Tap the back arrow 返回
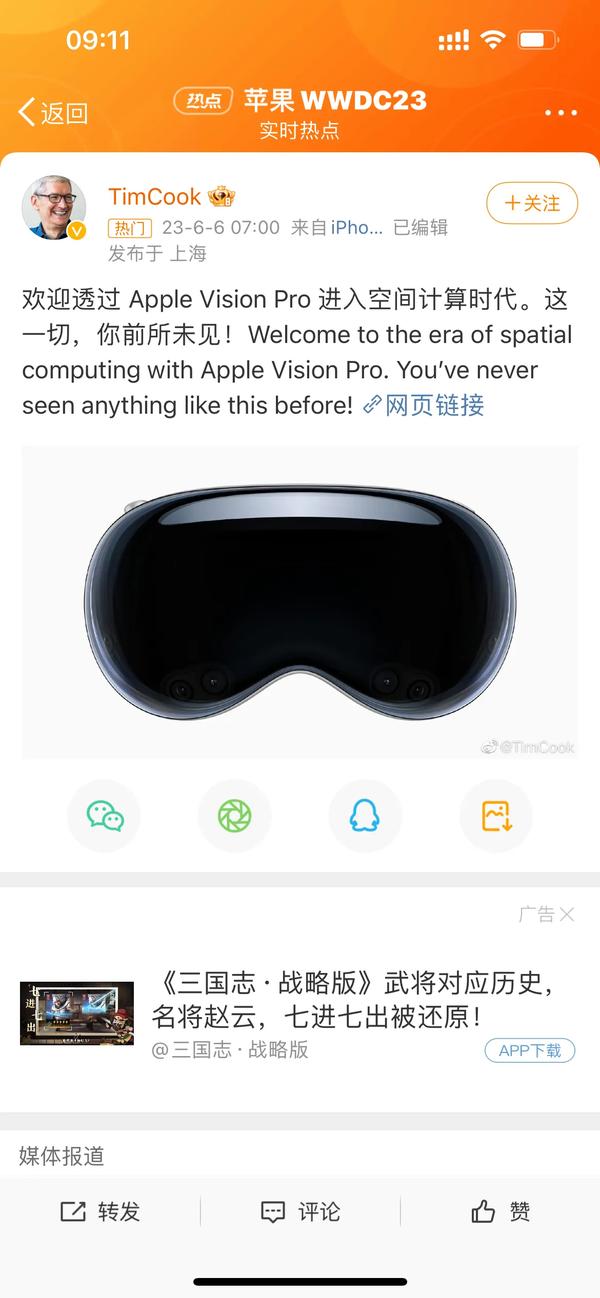Viewport: 600px width, 1298px height. pos(54,113)
